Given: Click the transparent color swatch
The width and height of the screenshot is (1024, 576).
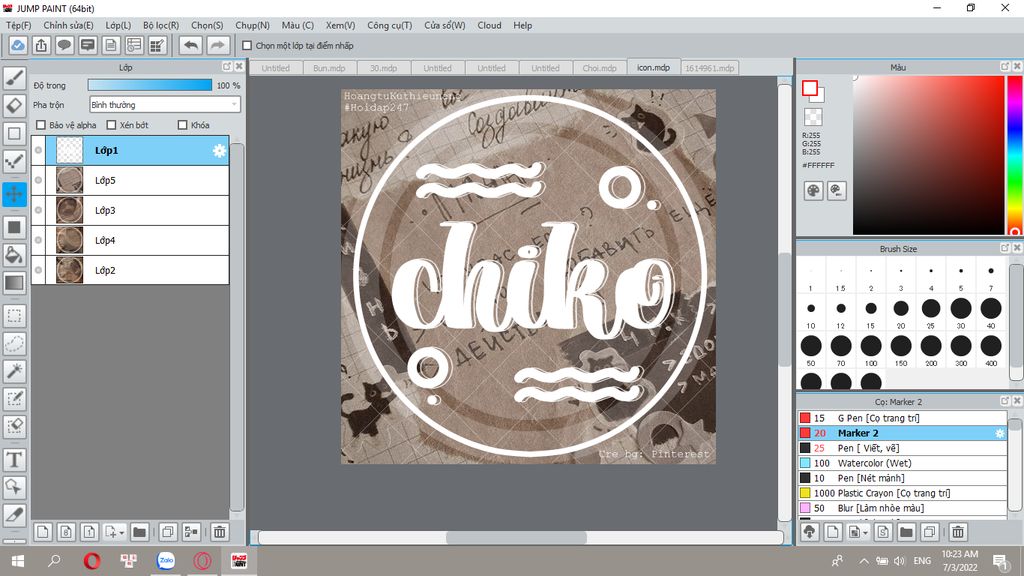Looking at the screenshot, I should click(x=813, y=117).
